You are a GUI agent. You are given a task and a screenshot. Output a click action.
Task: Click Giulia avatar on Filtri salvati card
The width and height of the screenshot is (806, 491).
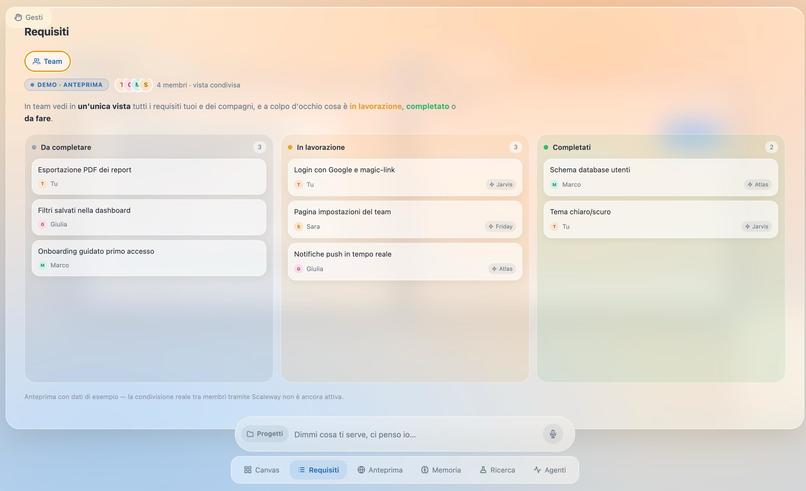click(x=43, y=224)
